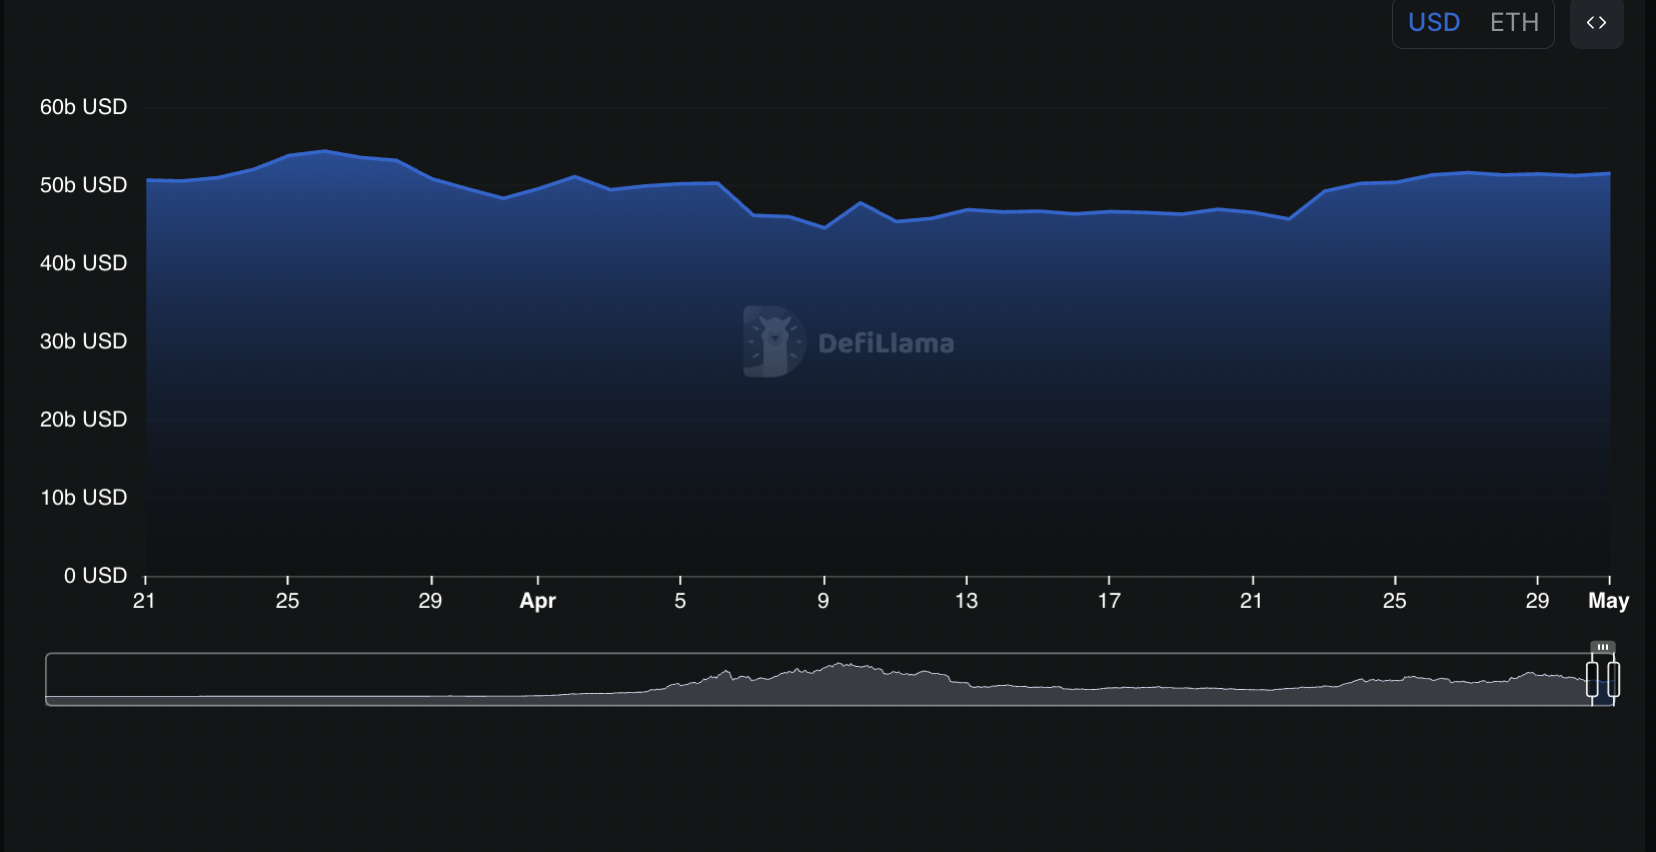The width and height of the screenshot is (1656, 852).
Task: Click the embed code angle-brackets icon
Action: tap(1596, 23)
